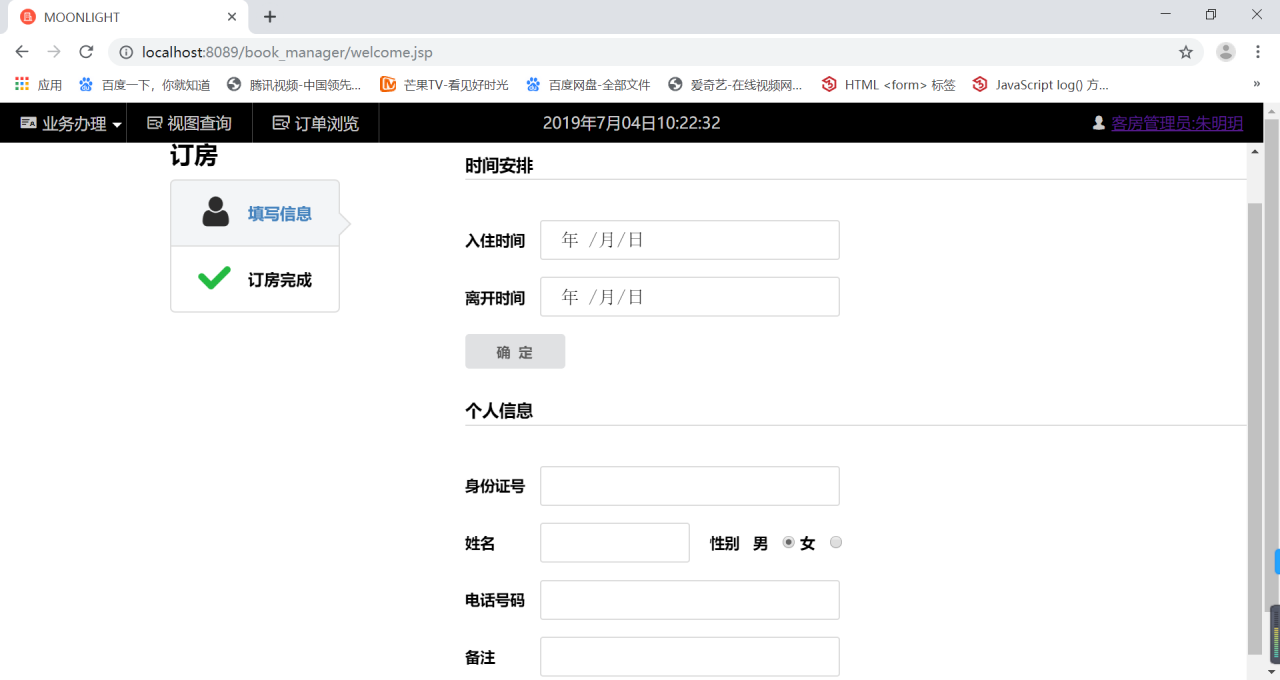Open the Chrome profile avatar
Viewport: 1280px width, 680px height.
1226,52
